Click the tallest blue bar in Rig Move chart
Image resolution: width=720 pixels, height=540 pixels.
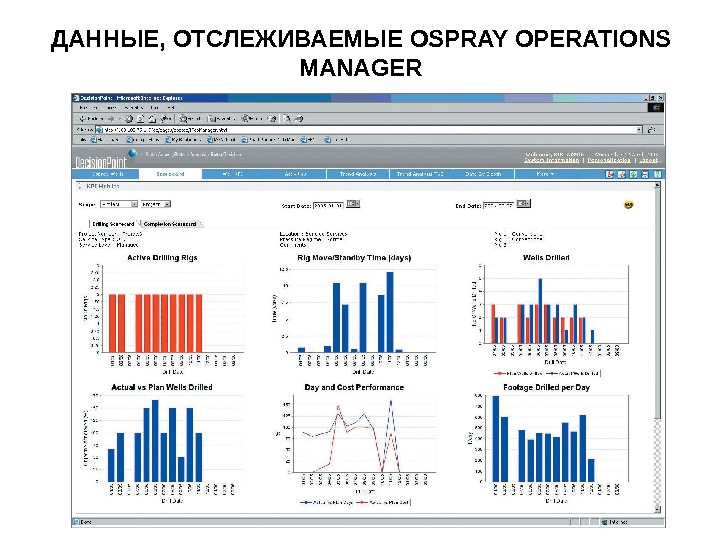[390, 312]
